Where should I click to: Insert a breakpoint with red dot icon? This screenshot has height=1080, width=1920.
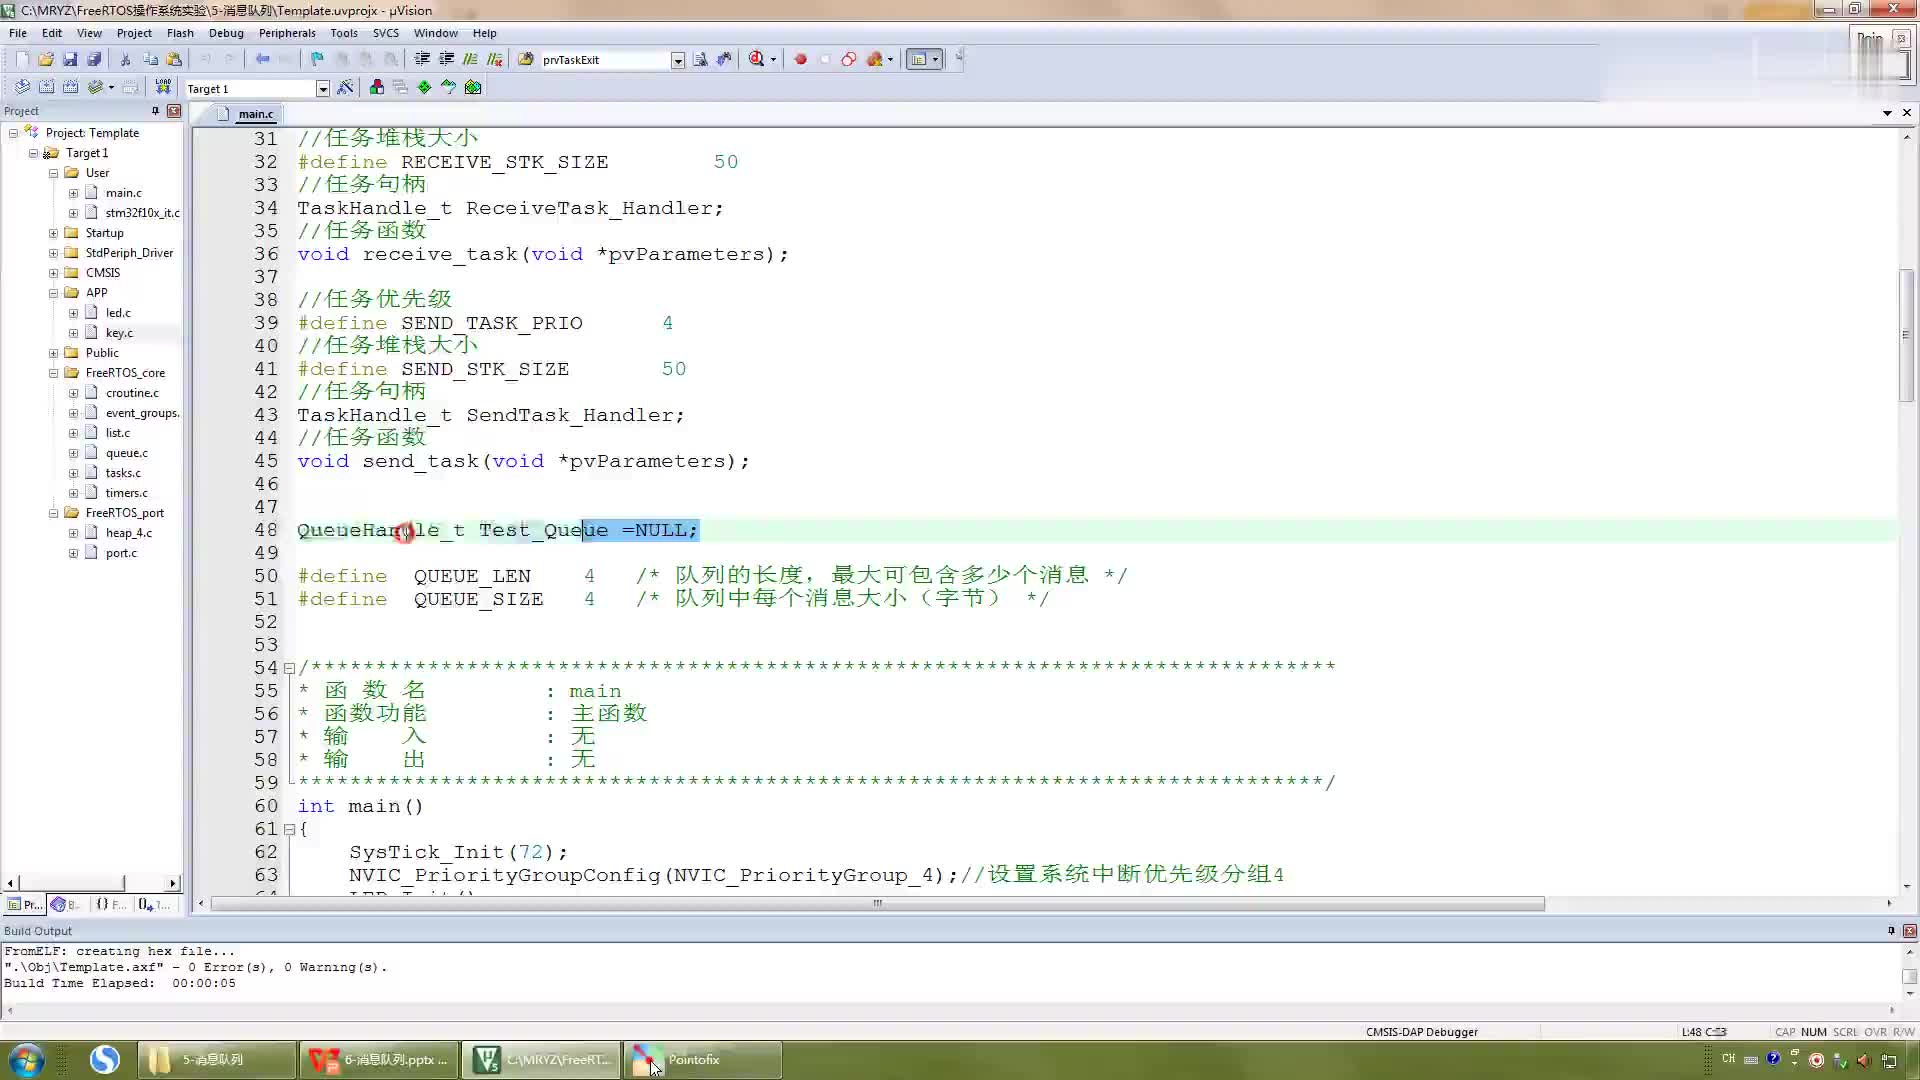pos(800,59)
